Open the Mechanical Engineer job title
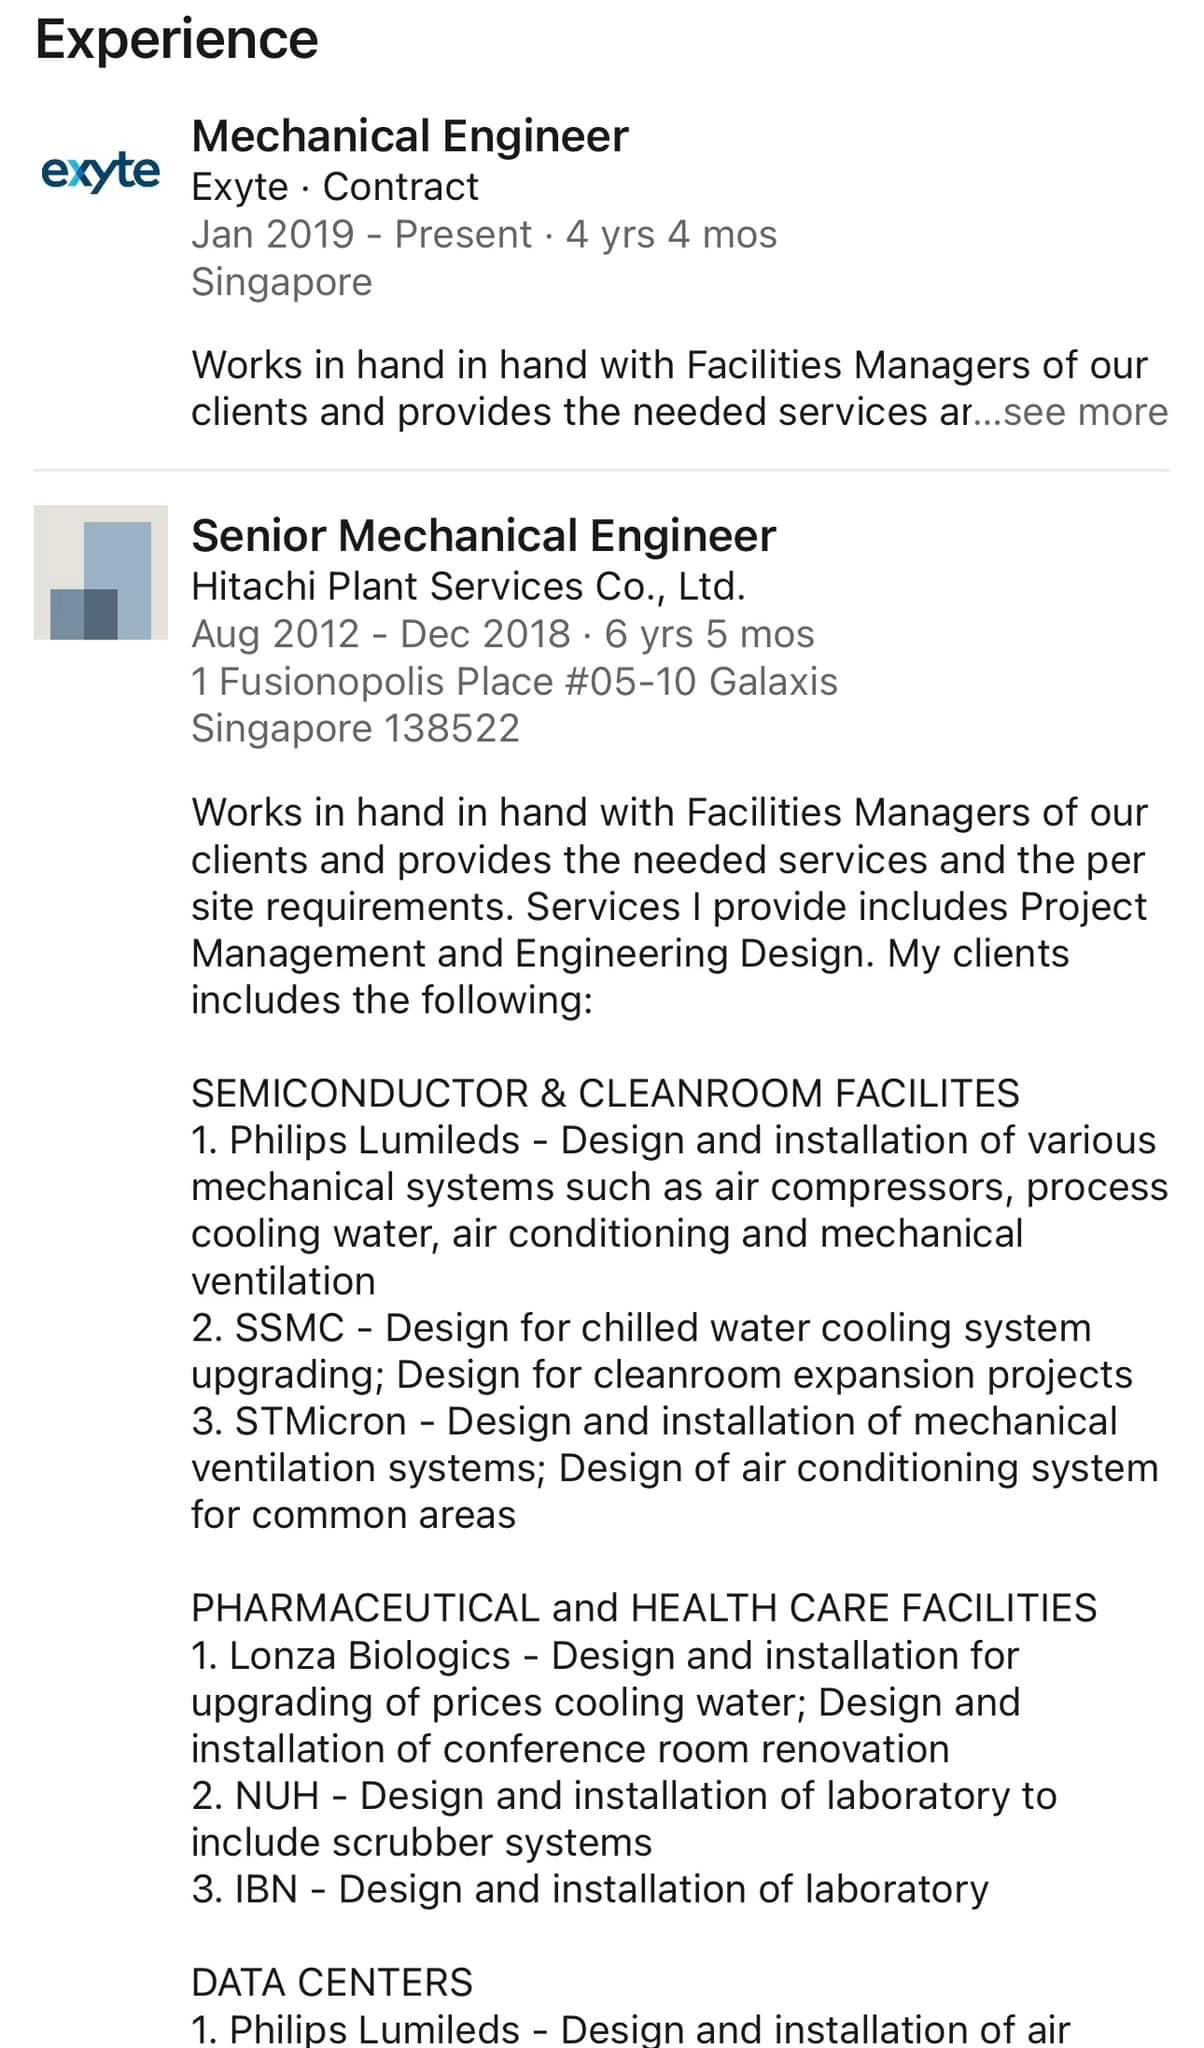This screenshot has height=2048, width=1204. pos(410,136)
